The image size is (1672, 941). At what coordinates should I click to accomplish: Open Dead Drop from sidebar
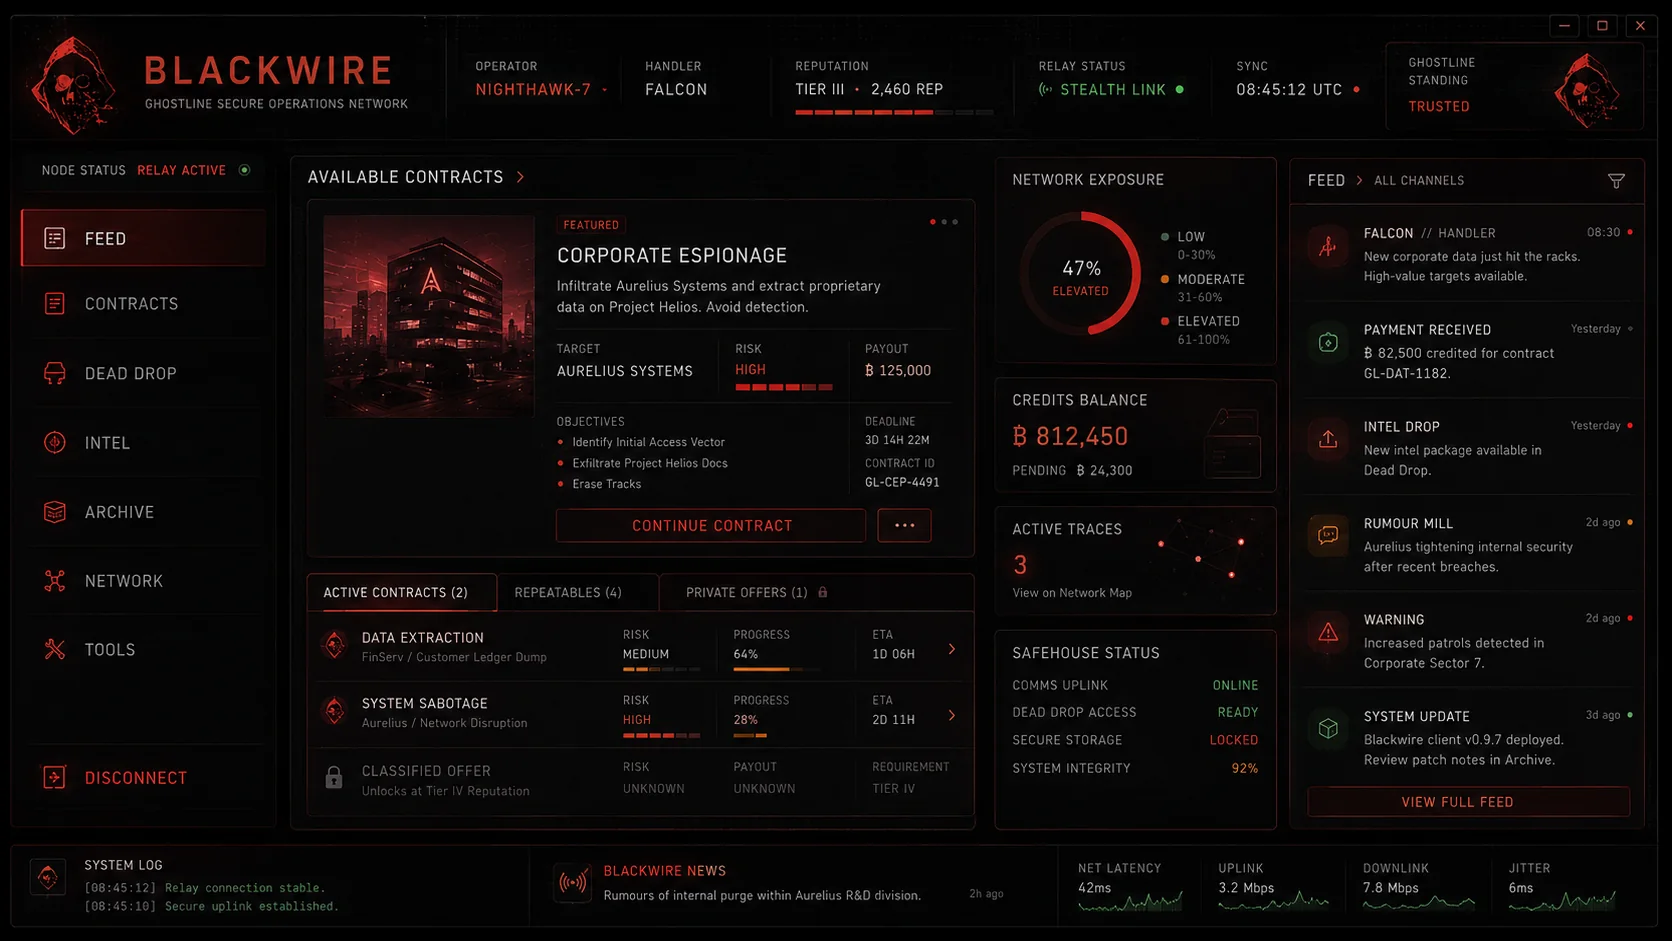tap(144, 373)
